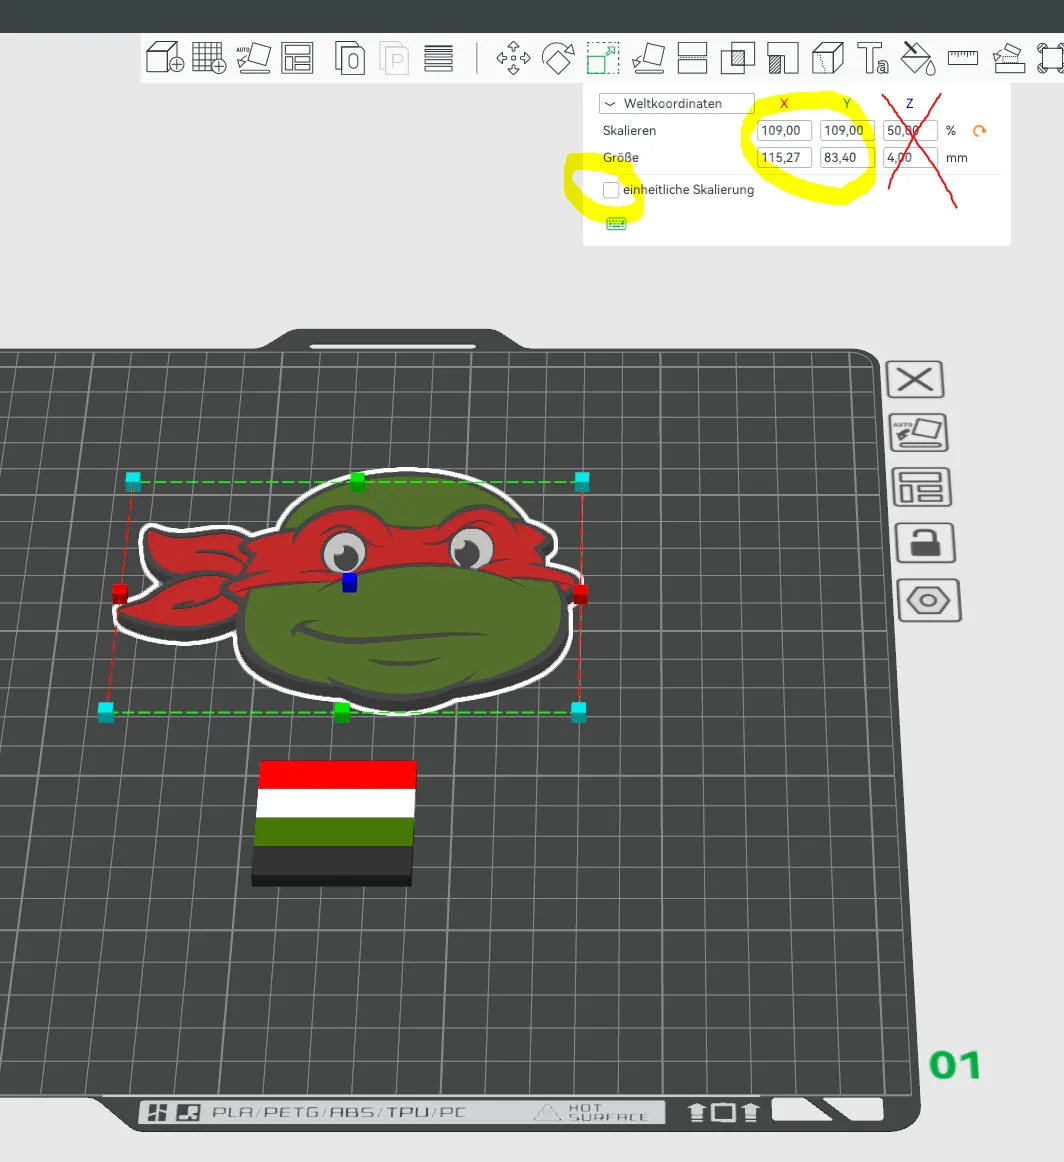The width and height of the screenshot is (1064, 1162).
Task: Click the Z Größe mm field
Action: point(910,157)
